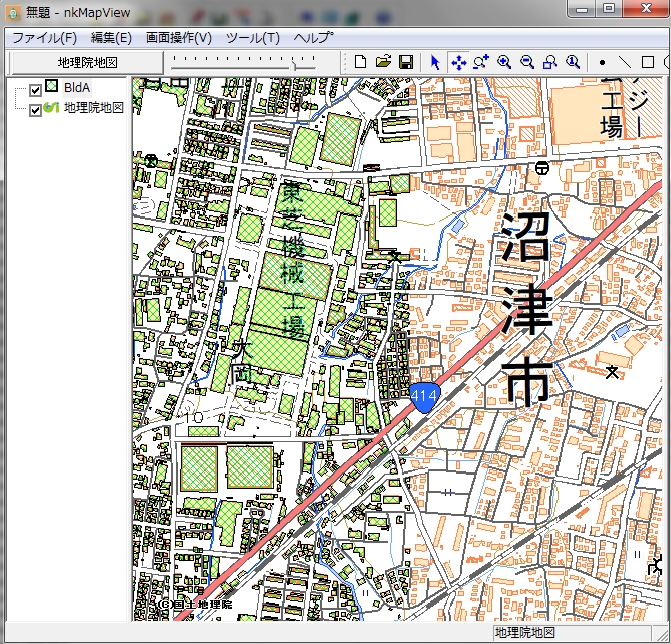The image size is (671, 644).
Task: Select the arrow pointer tool
Action: pyautogui.click(x=435, y=62)
